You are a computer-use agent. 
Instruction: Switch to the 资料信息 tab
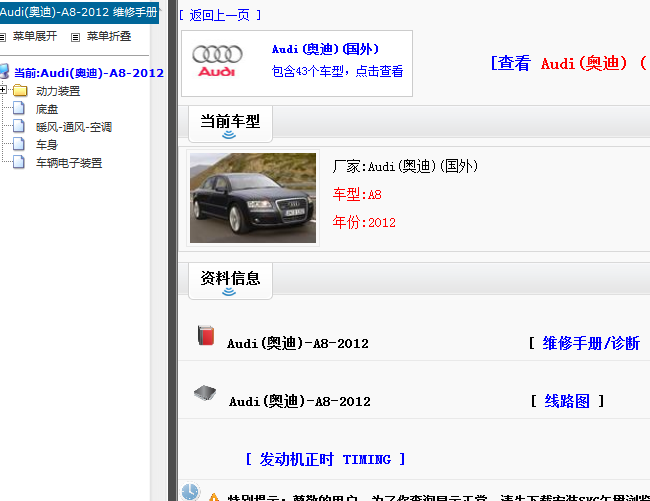(x=230, y=281)
